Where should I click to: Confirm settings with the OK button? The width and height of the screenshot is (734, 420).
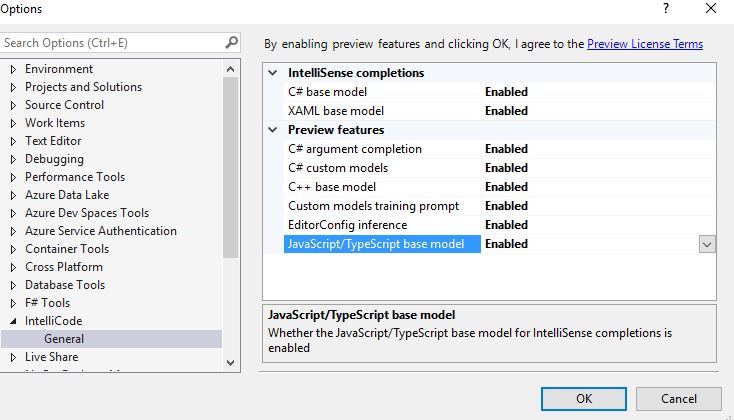pos(584,399)
